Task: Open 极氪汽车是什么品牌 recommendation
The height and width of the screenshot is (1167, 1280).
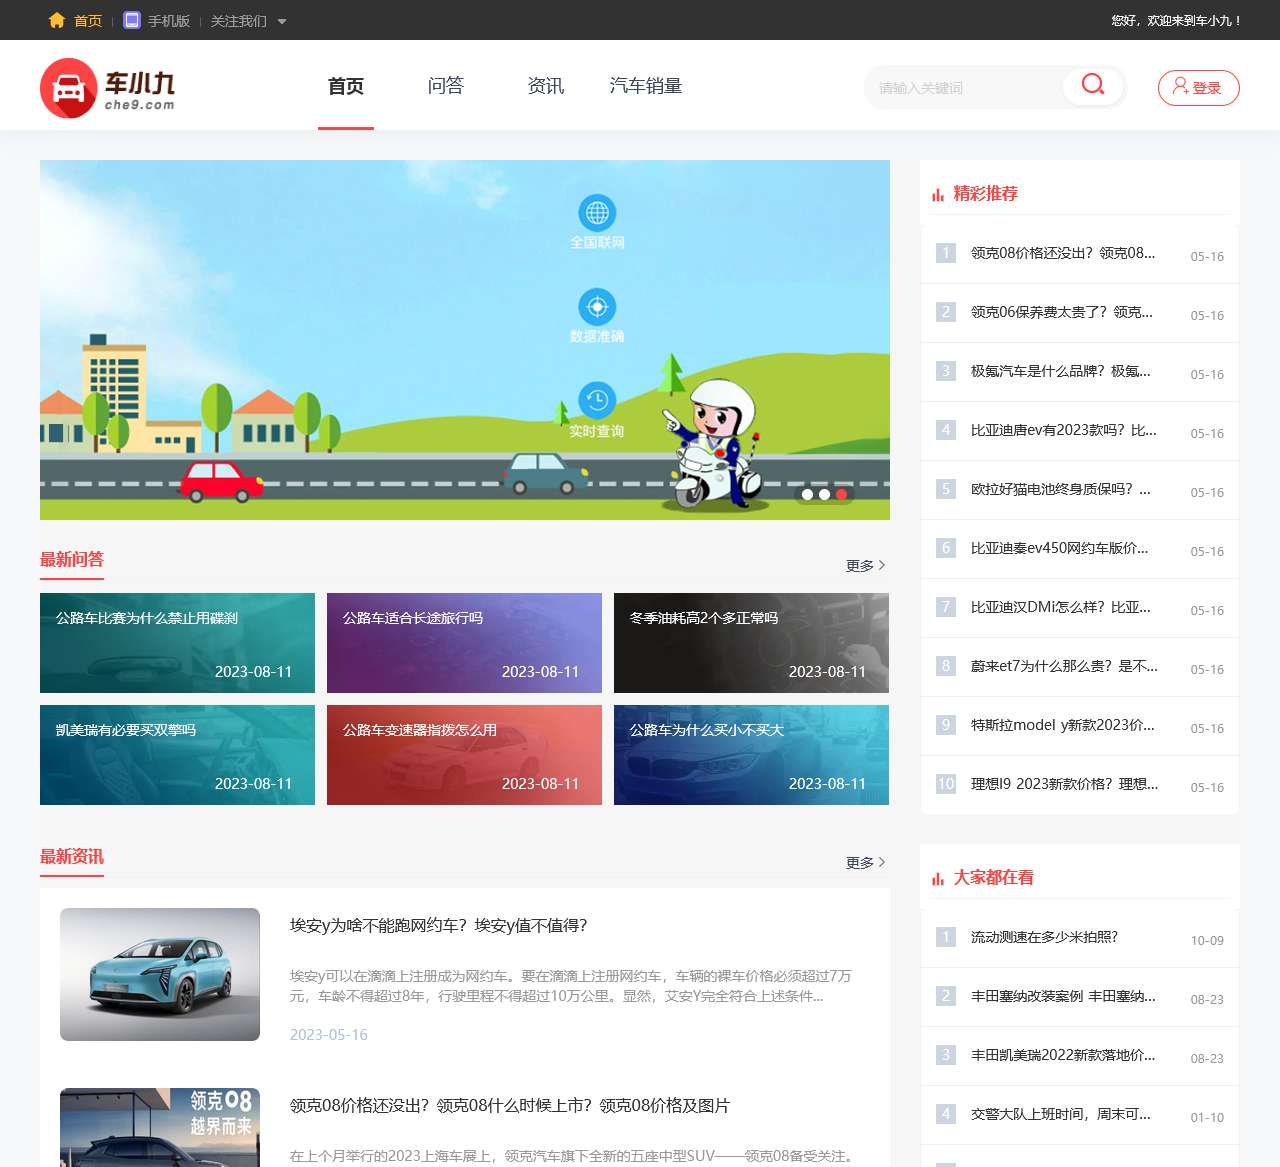Action: (1061, 371)
